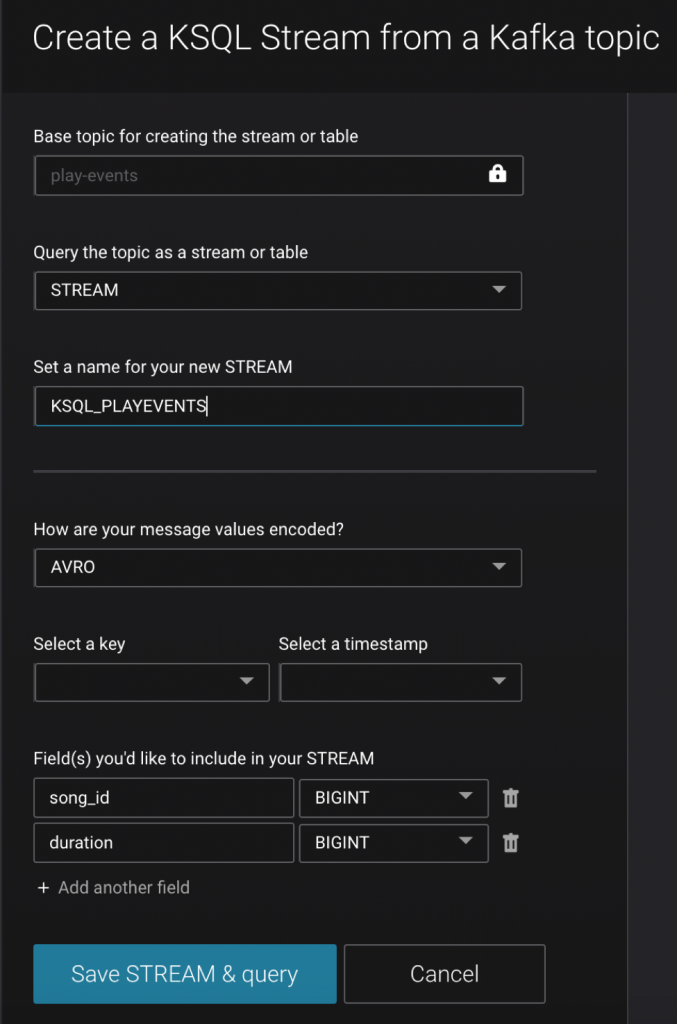Click Add another field link
This screenshot has height=1024, width=677.
pyautogui.click(x=124, y=888)
